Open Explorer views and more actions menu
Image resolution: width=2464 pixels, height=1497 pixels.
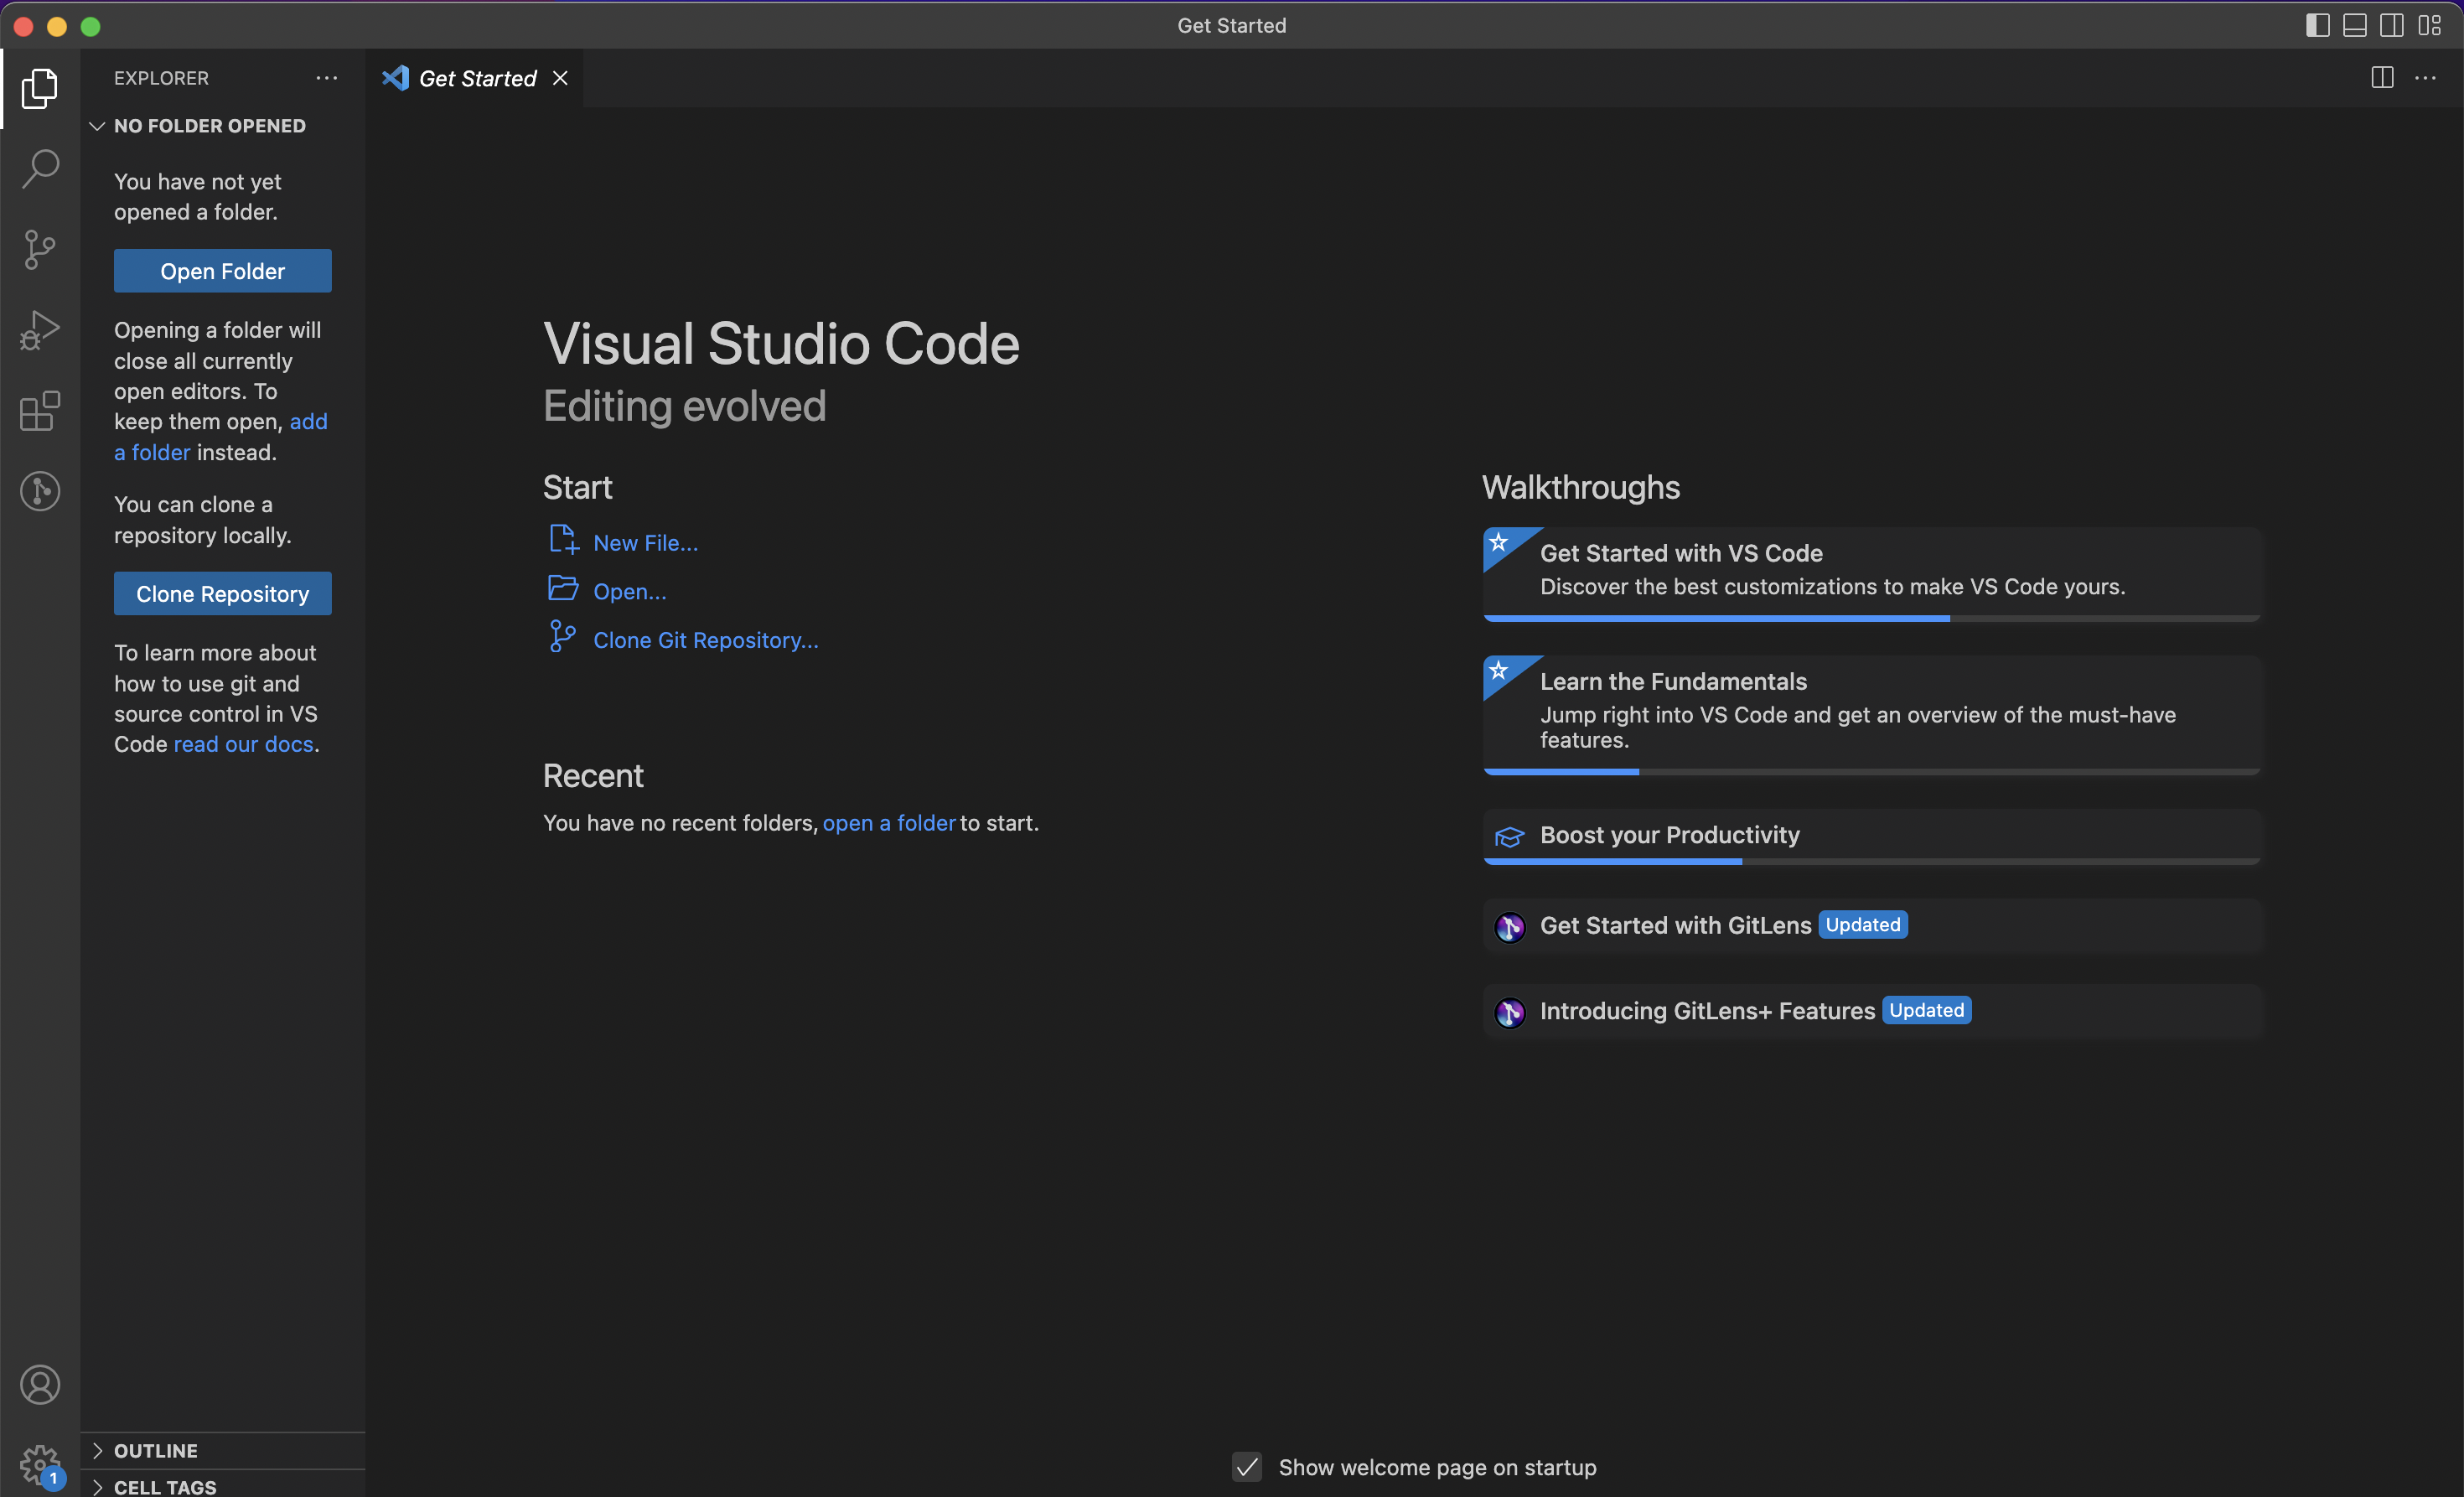326,78
